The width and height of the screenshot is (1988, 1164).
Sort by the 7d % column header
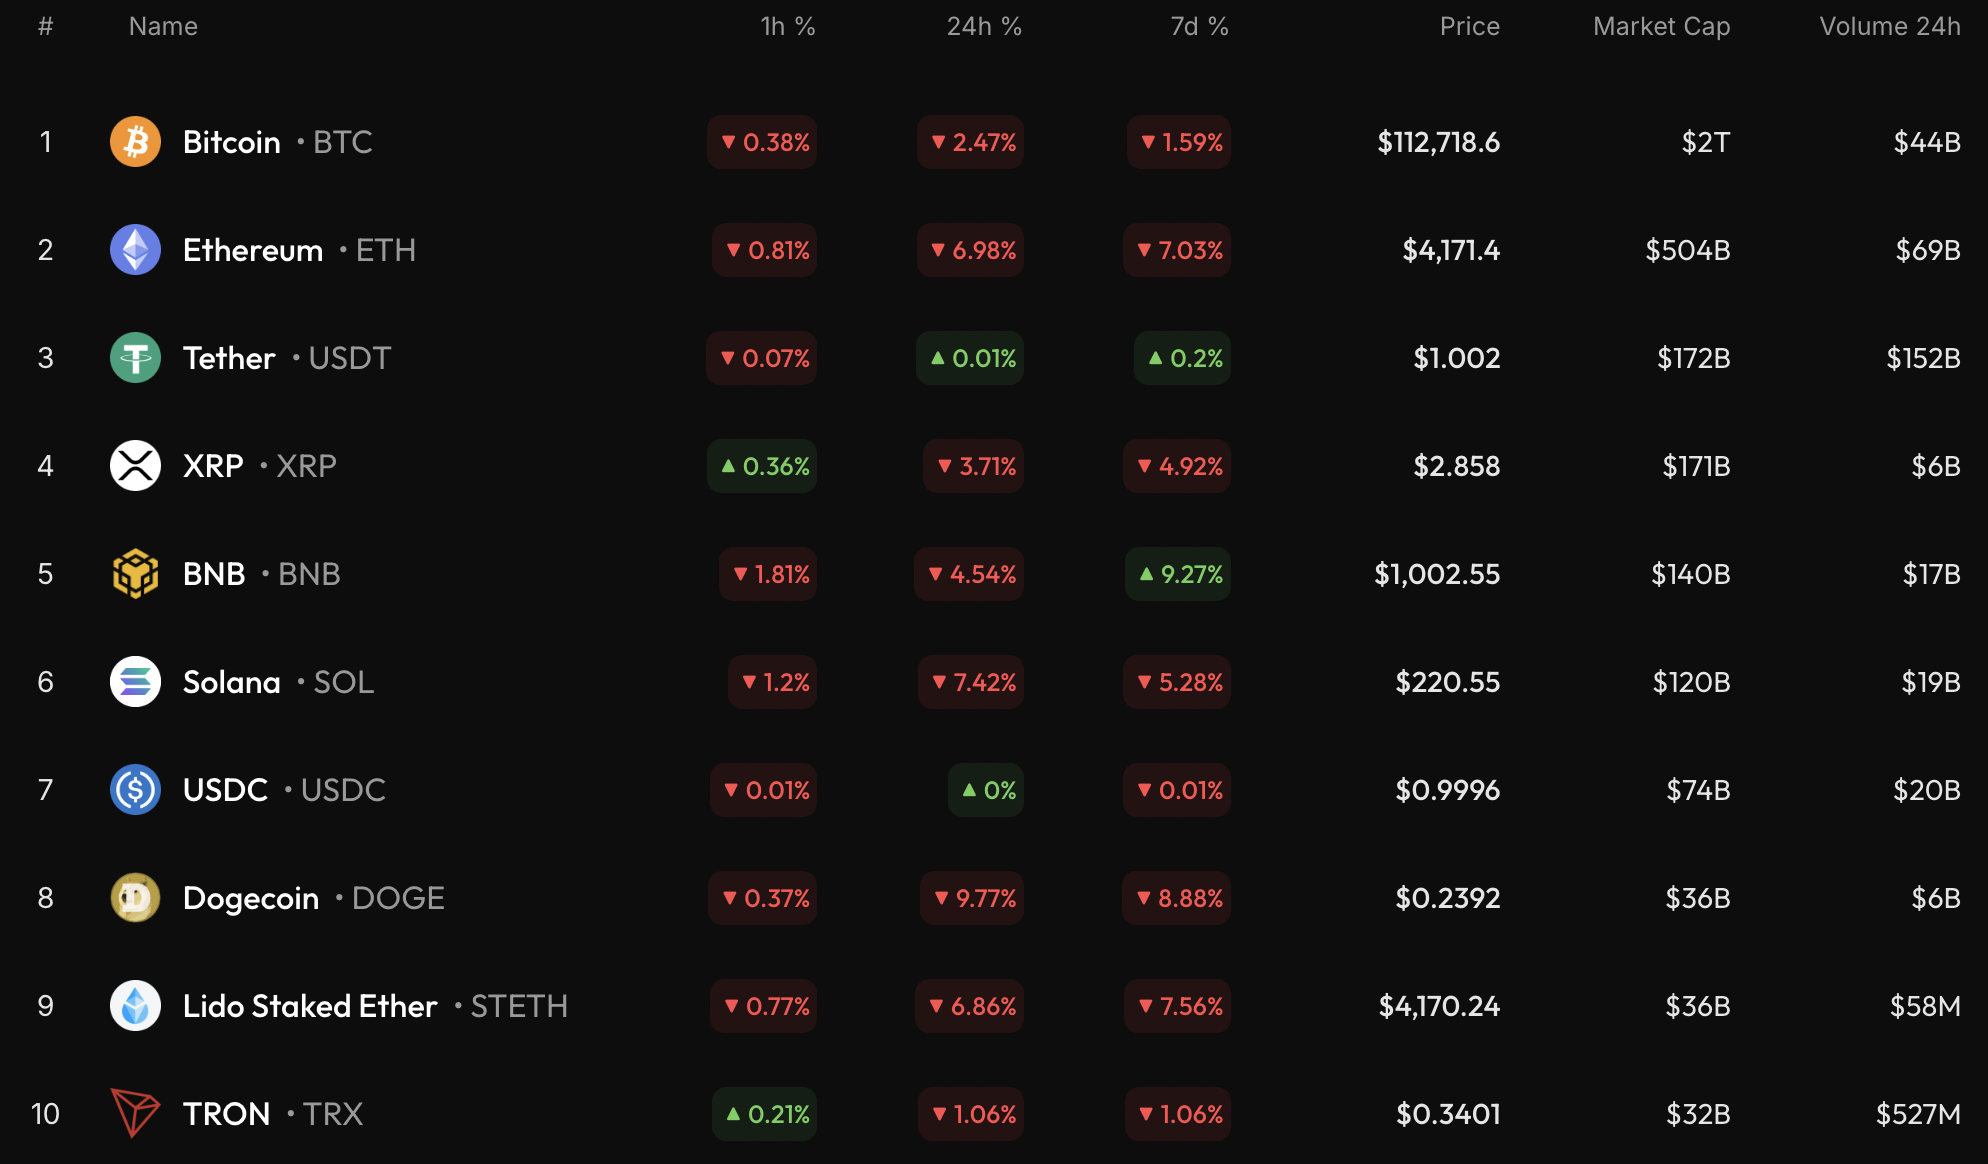click(1199, 27)
